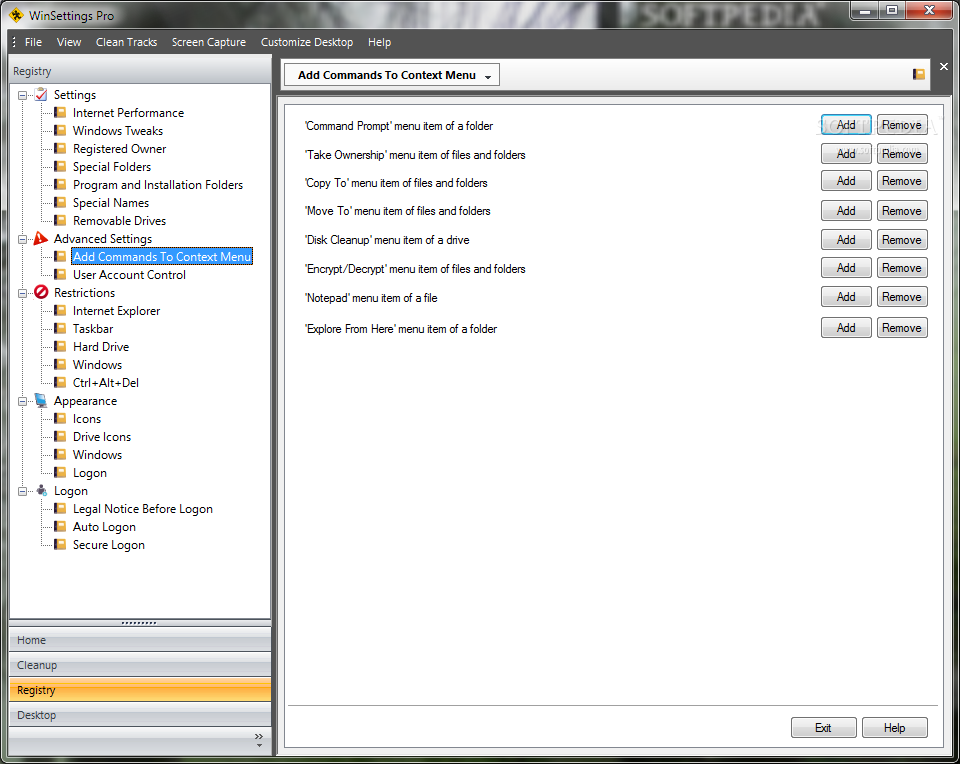Click the icon beside Drive Icons
The width and height of the screenshot is (960, 764).
60,436
